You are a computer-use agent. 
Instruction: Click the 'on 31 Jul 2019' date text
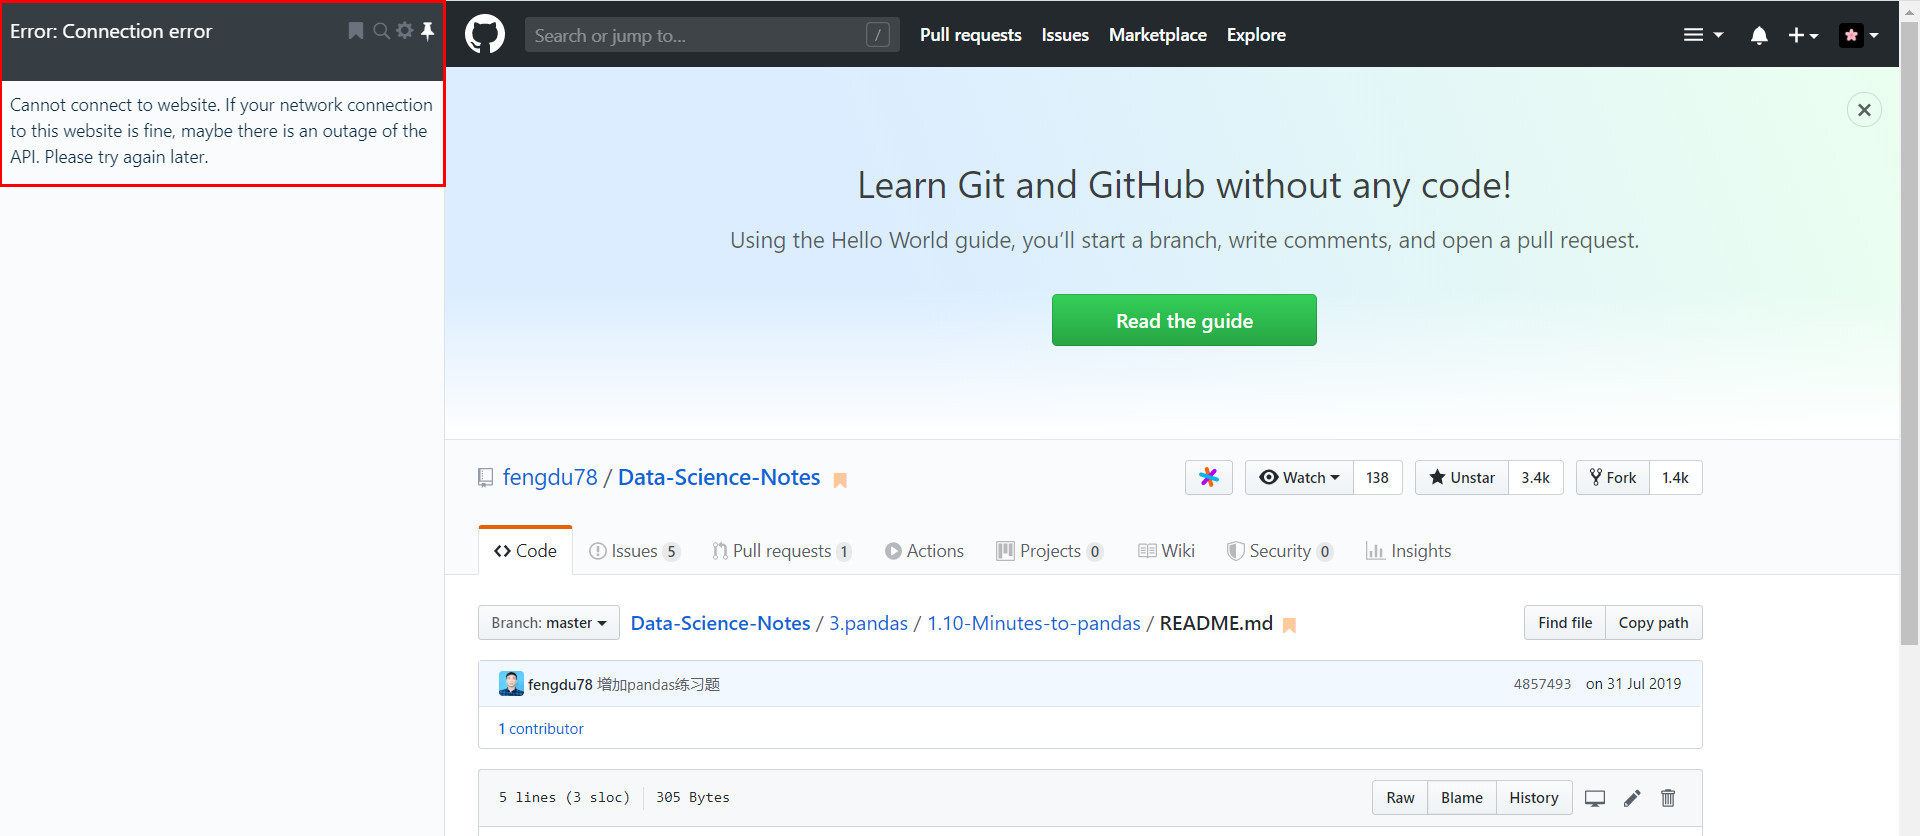(x=1633, y=684)
